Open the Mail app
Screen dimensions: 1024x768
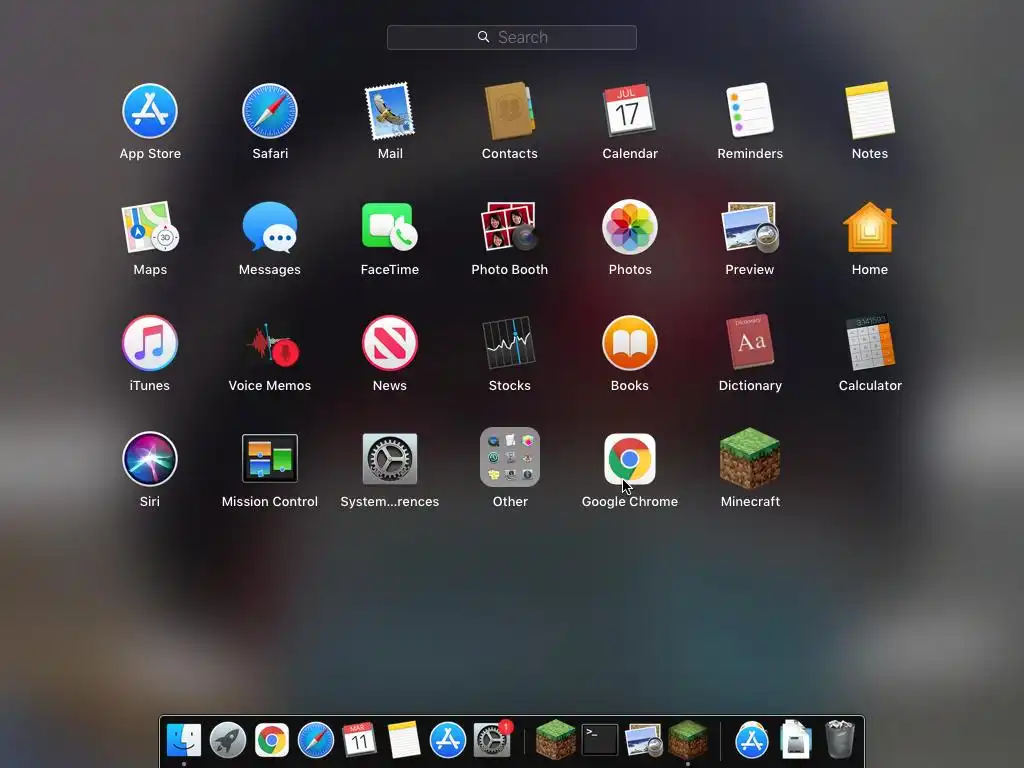[x=390, y=111]
